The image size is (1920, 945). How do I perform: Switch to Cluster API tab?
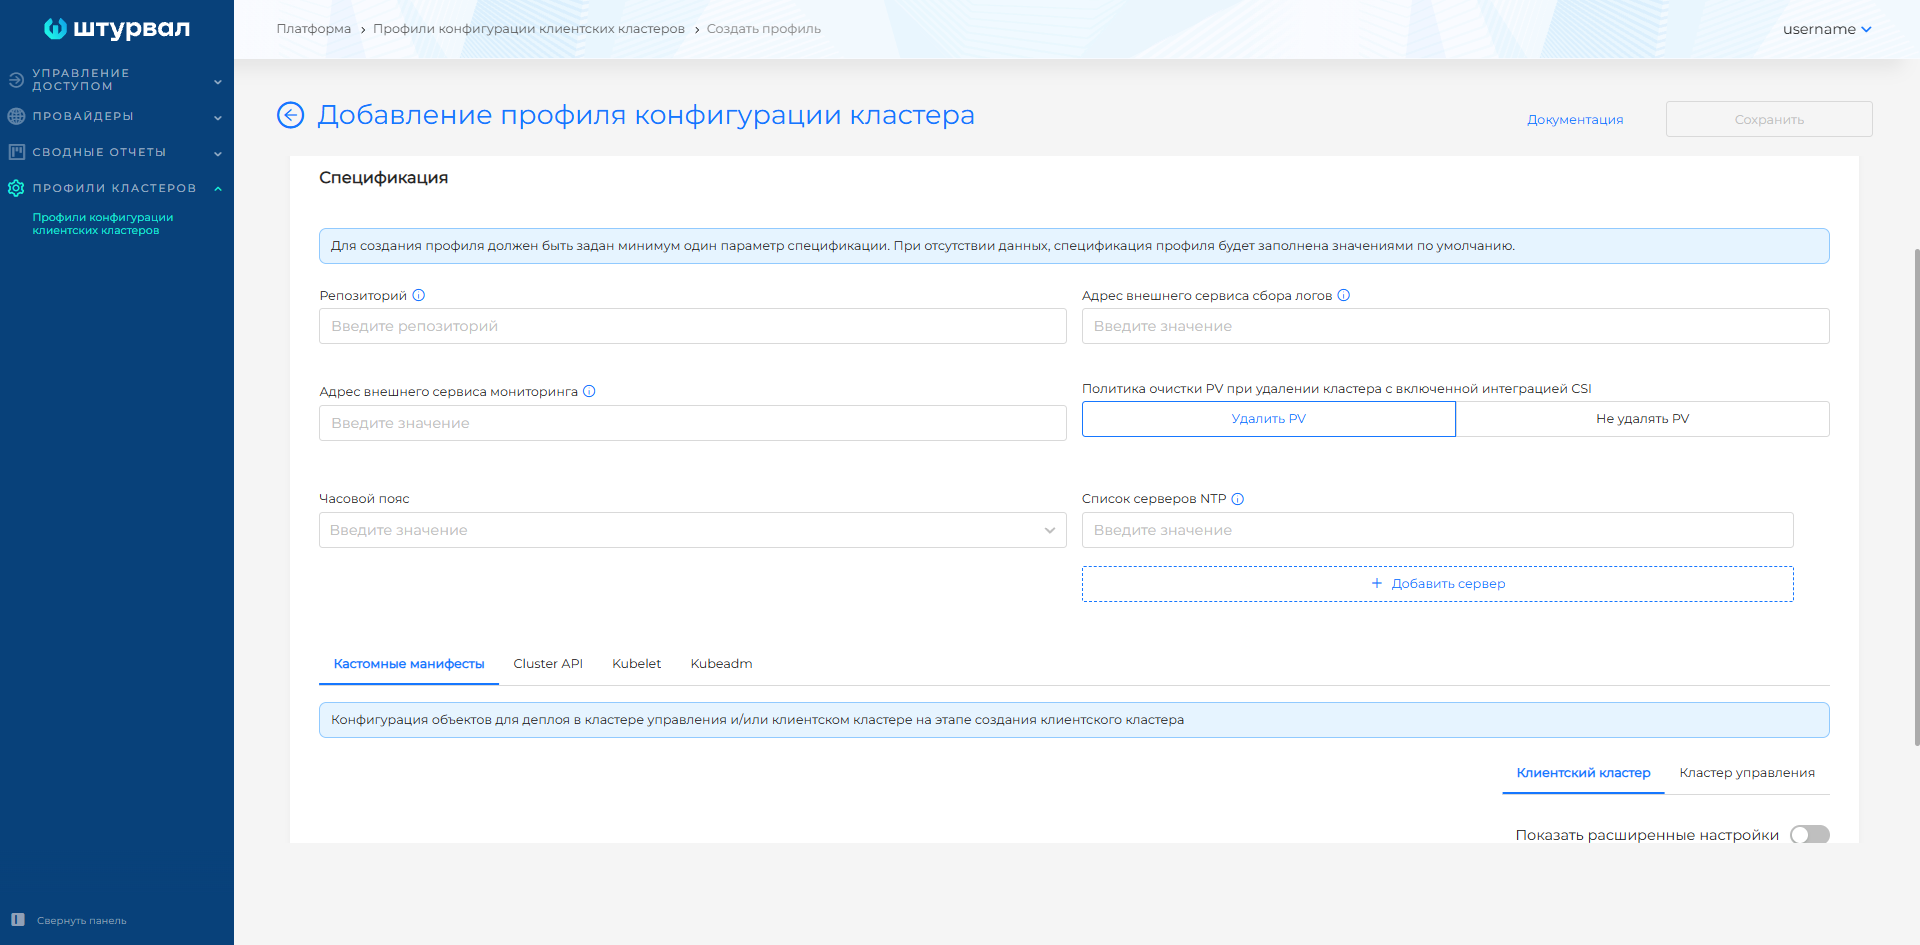point(548,664)
